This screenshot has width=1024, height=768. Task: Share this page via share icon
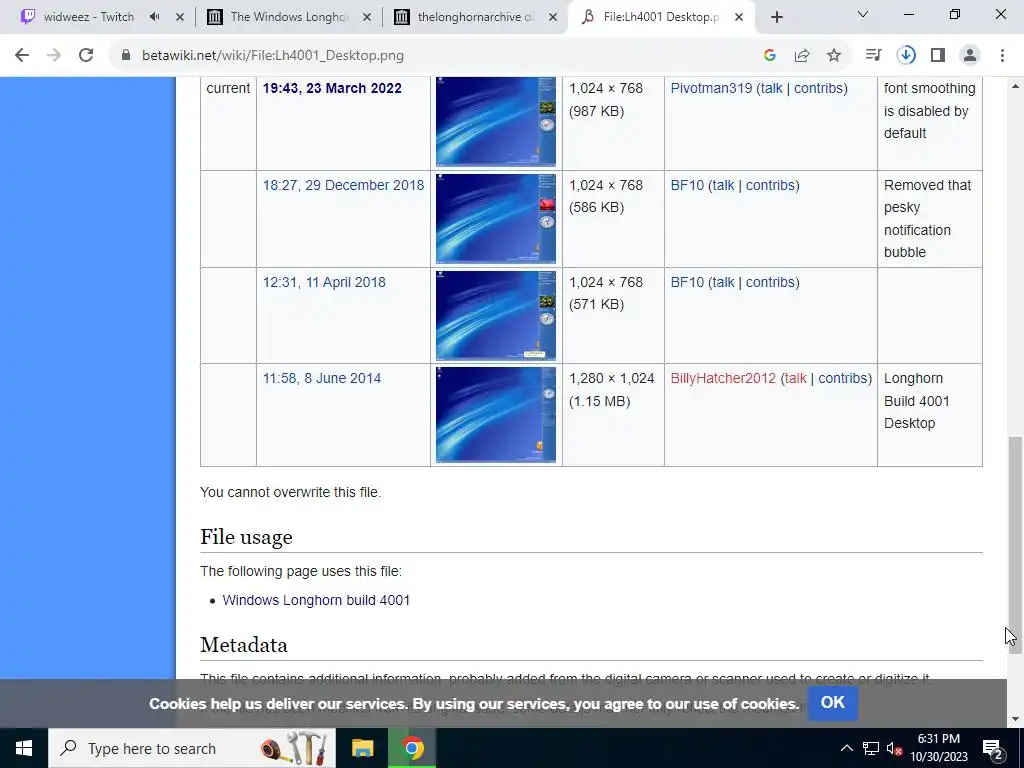pos(802,56)
